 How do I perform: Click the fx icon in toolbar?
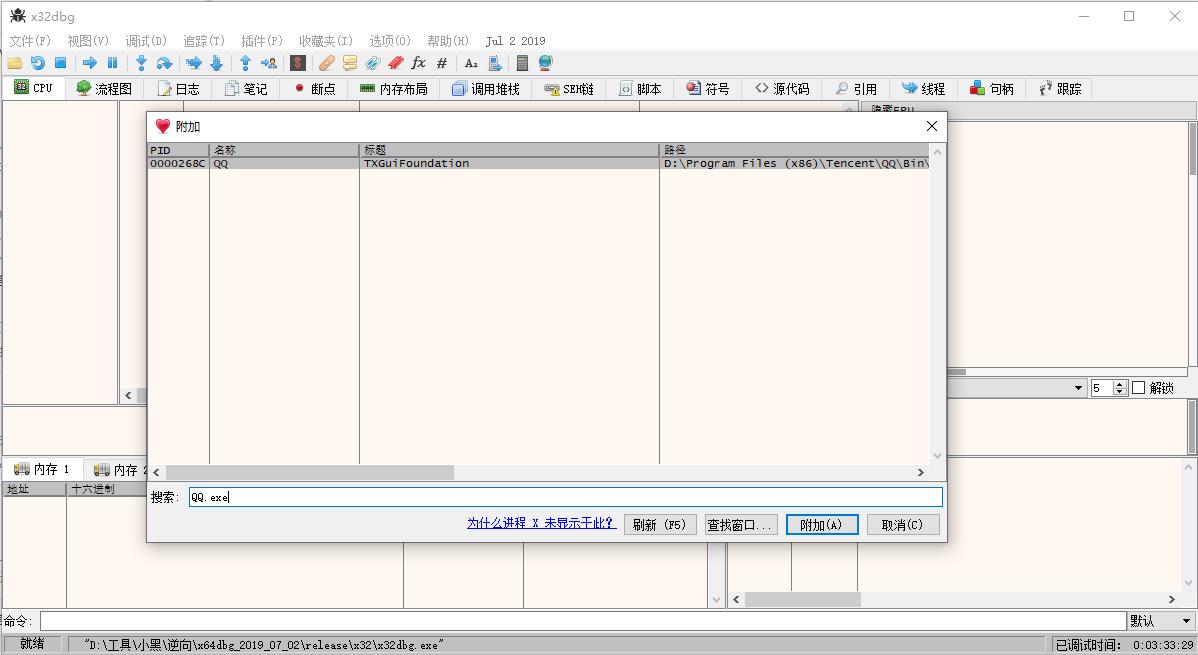pyautogui.click(x=418, y=62)
